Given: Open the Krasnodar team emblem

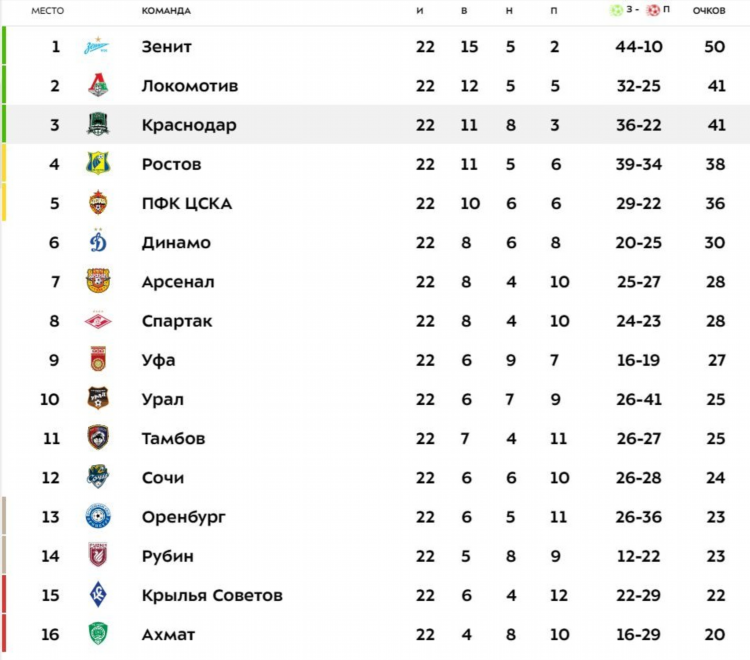Looking at the screenshot, I should point(98,124).
